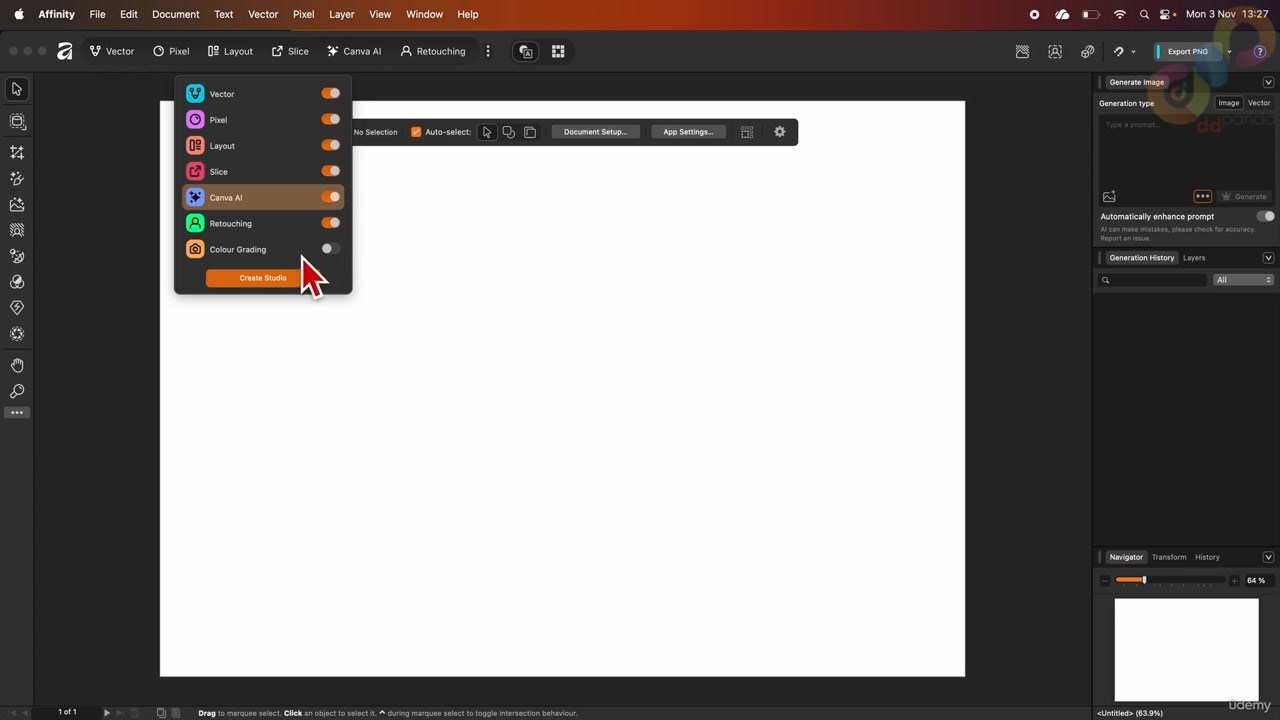Image resolution: width=1280 pixels, height=720 pixels.
Task: Enable the Colour Grading studio toggle
Action: [x=330, y=249]
